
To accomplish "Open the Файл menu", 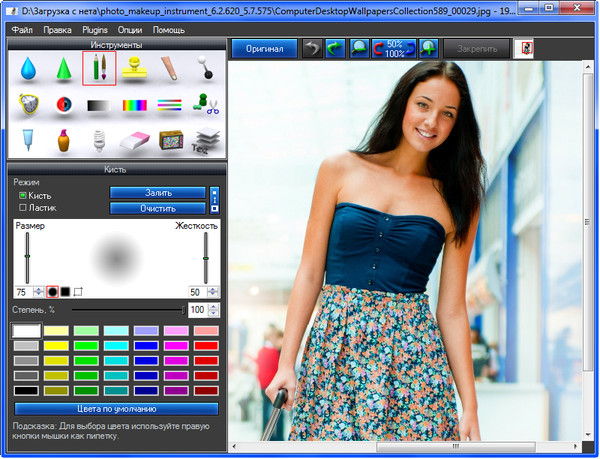I will click(23, 30).
